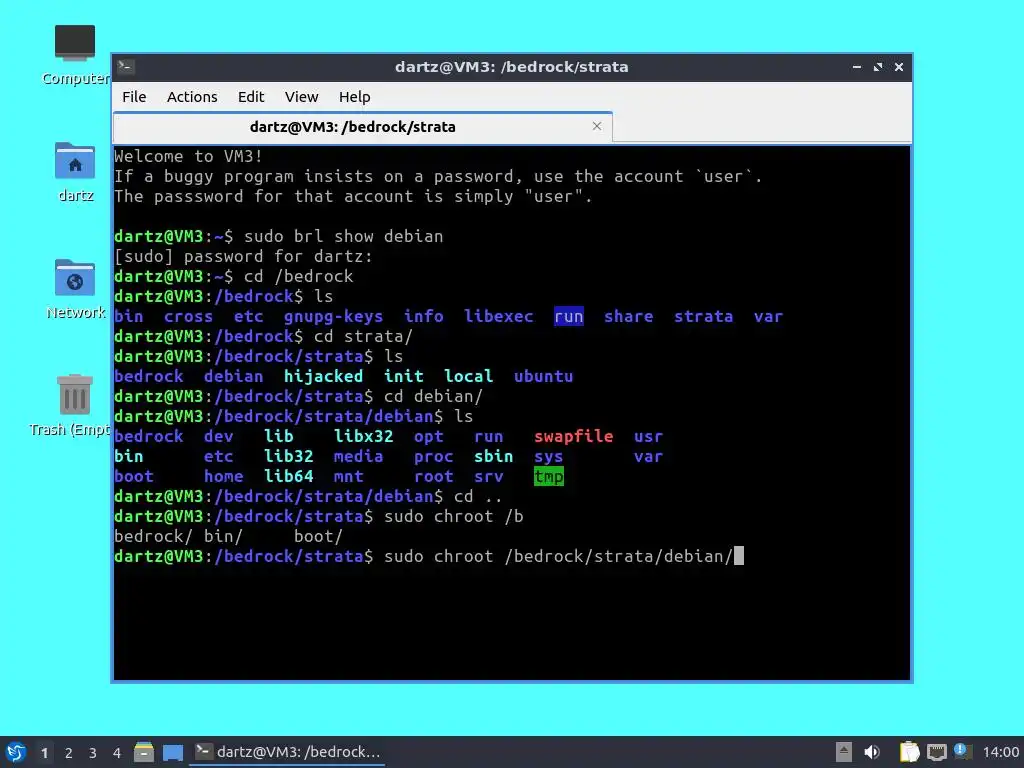
Task: Close the terminal tab with its X
Action: 597,126
